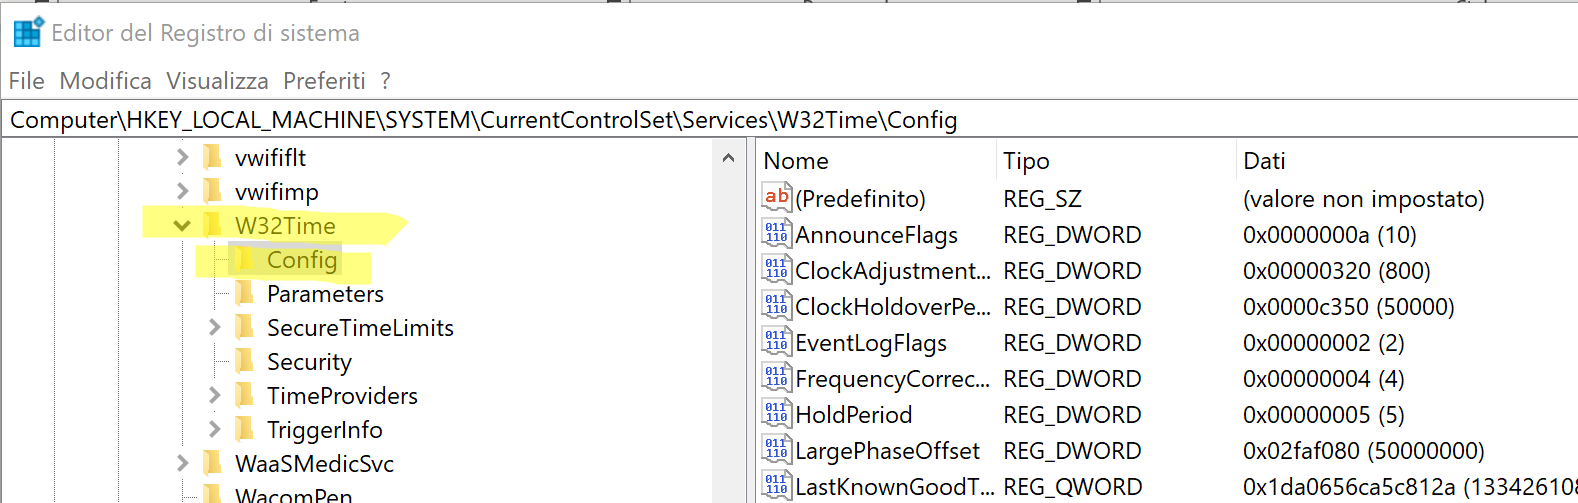This screenshot has width=1578, height=503.
Task: Select the EventLogFlags binary value icon
Action: click(x=776, y=342)
